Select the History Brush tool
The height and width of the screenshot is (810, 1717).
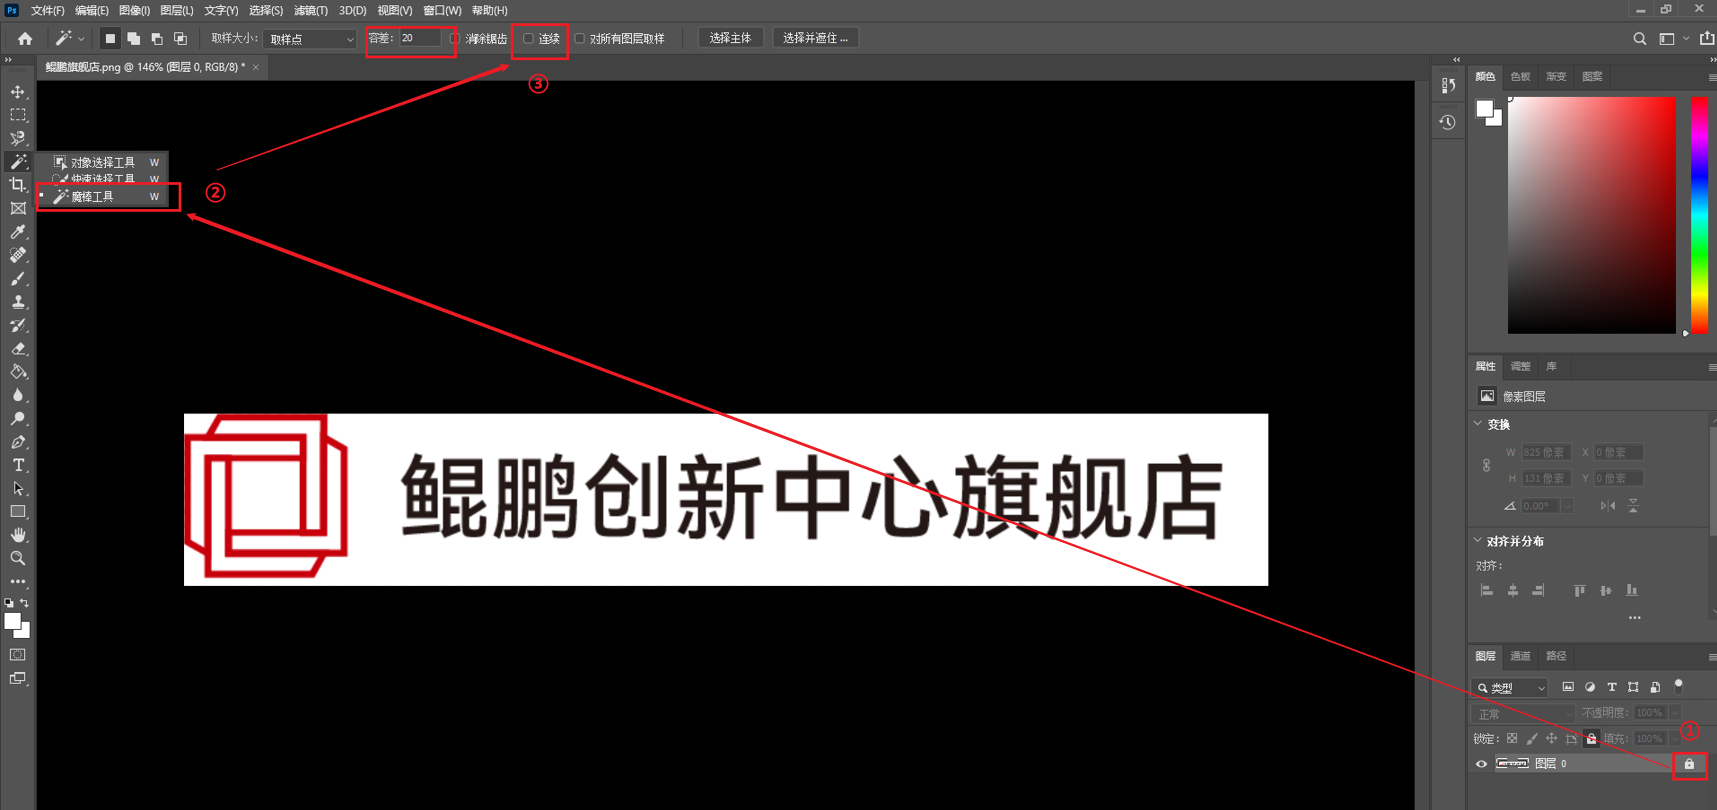click(18, 325)
